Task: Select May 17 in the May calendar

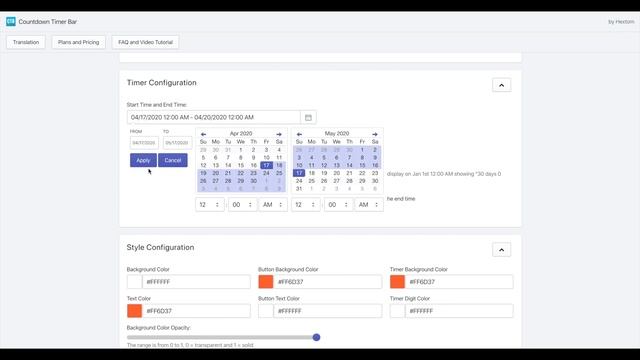Action: coord(299,173)
